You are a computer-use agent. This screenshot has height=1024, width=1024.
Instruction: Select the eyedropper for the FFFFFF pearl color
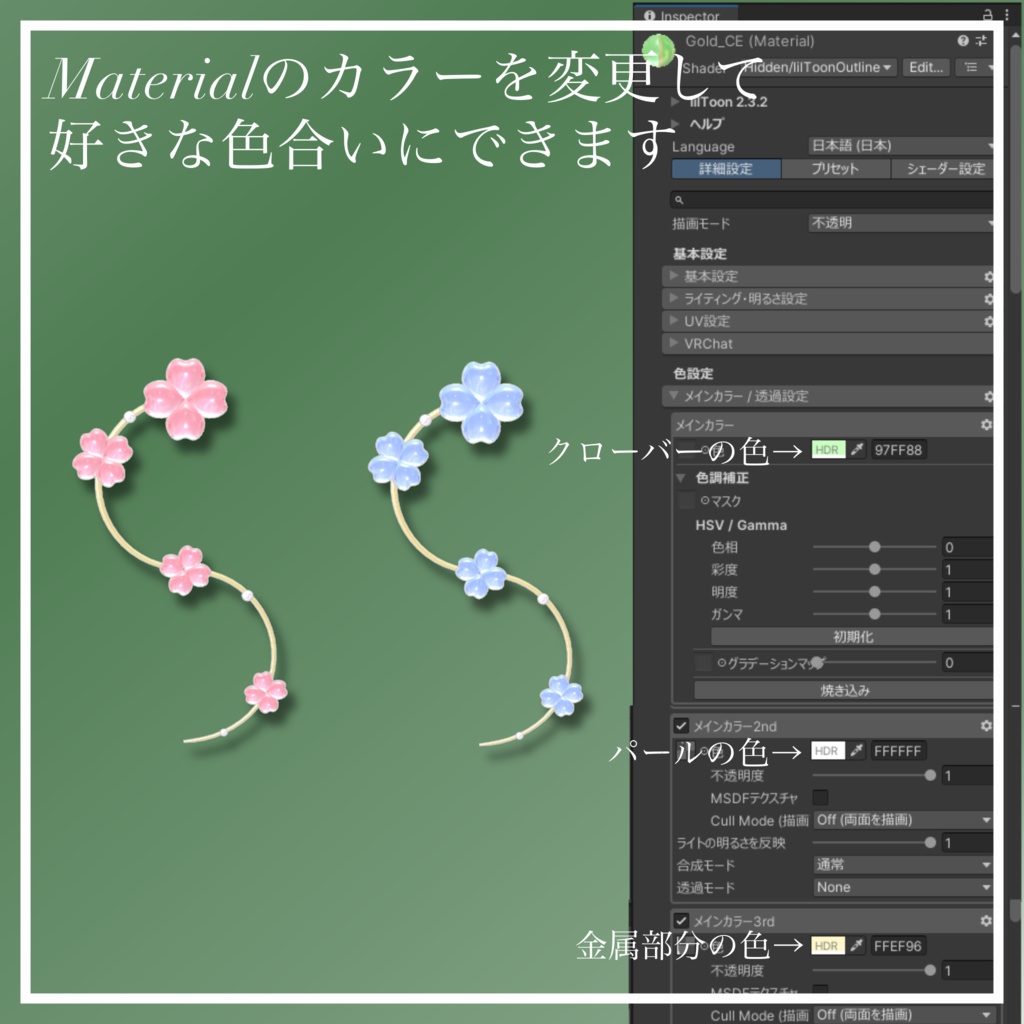[x=856, y=751]
